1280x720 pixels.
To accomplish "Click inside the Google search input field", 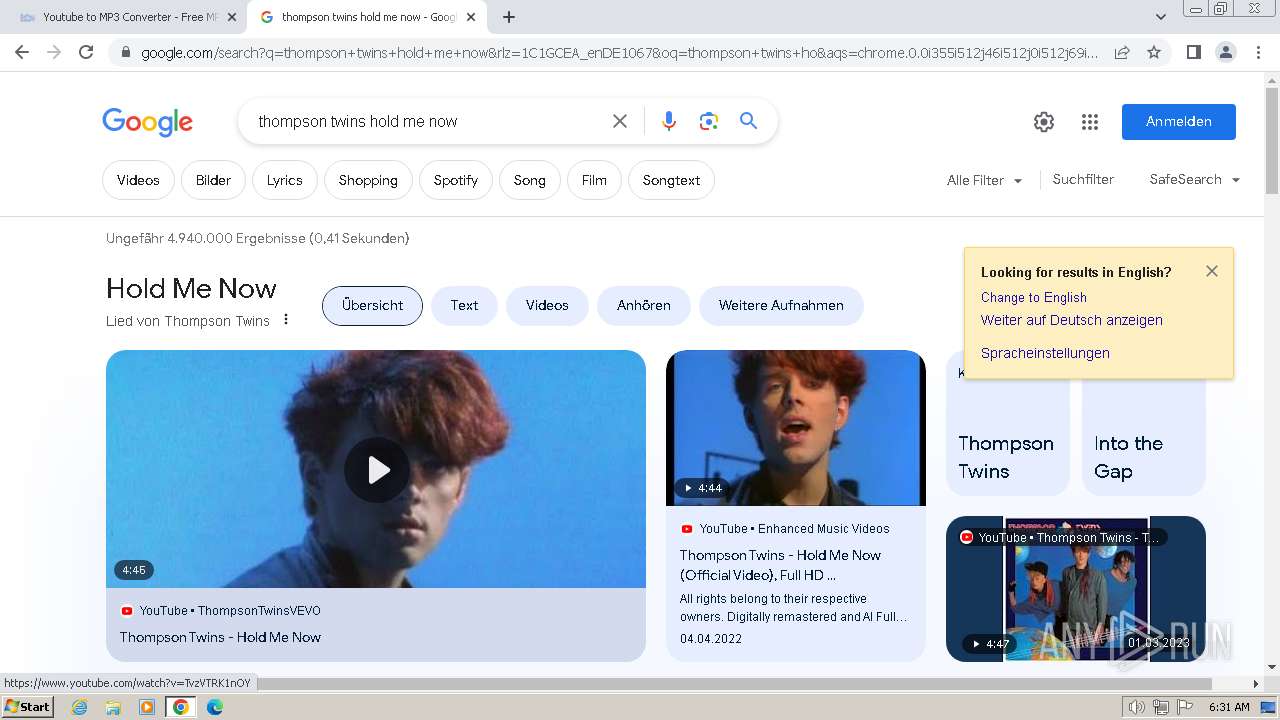I will click(x=425, y=121).
